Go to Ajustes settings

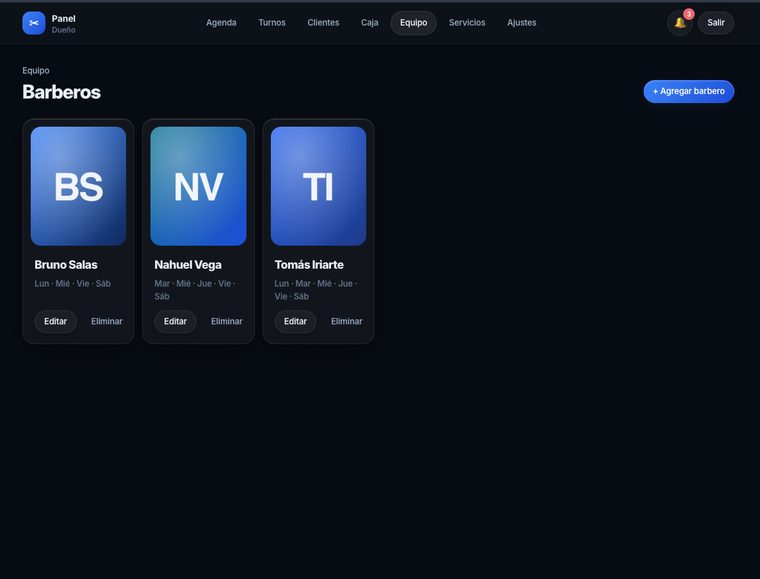522,23
